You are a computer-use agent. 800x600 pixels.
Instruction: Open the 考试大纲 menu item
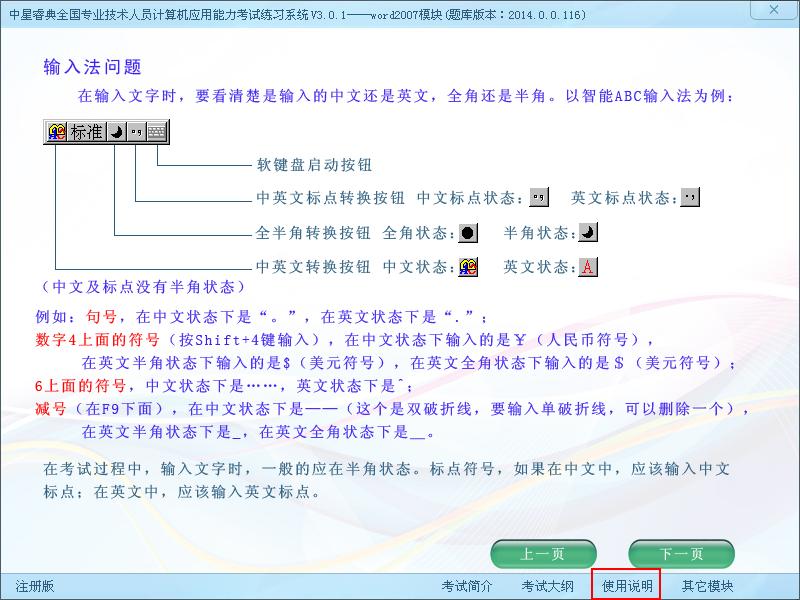pyautogui.click(x=547, y=586)
